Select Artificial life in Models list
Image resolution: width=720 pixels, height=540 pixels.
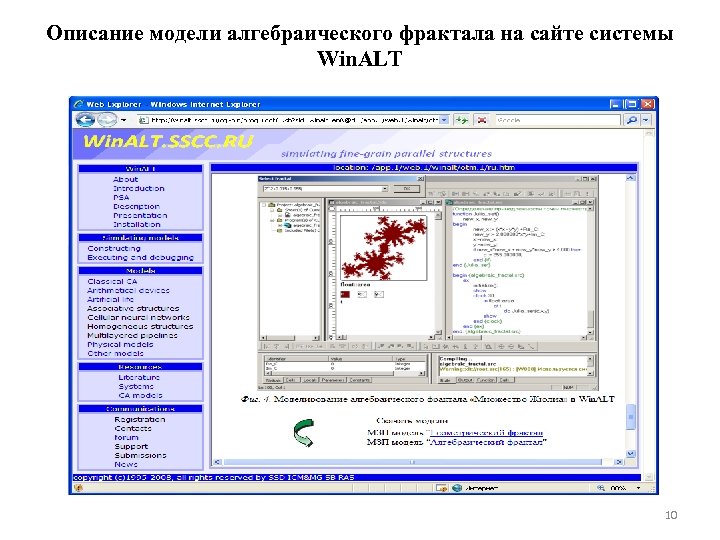110,299
